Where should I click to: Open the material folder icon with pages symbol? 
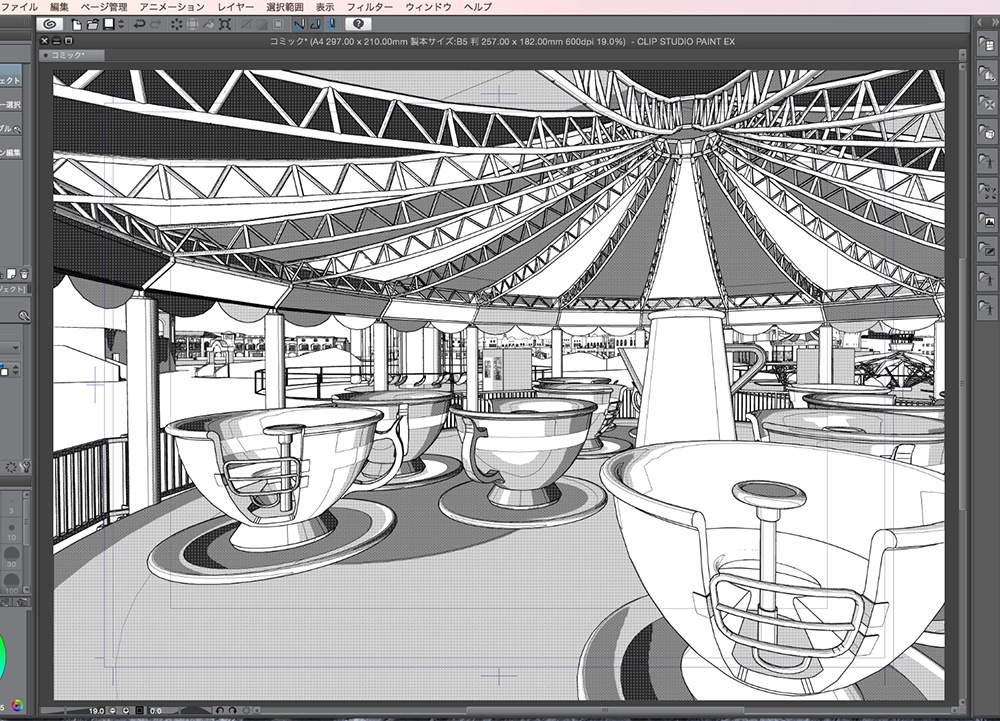pyautogui.click(x=986, y=73)
